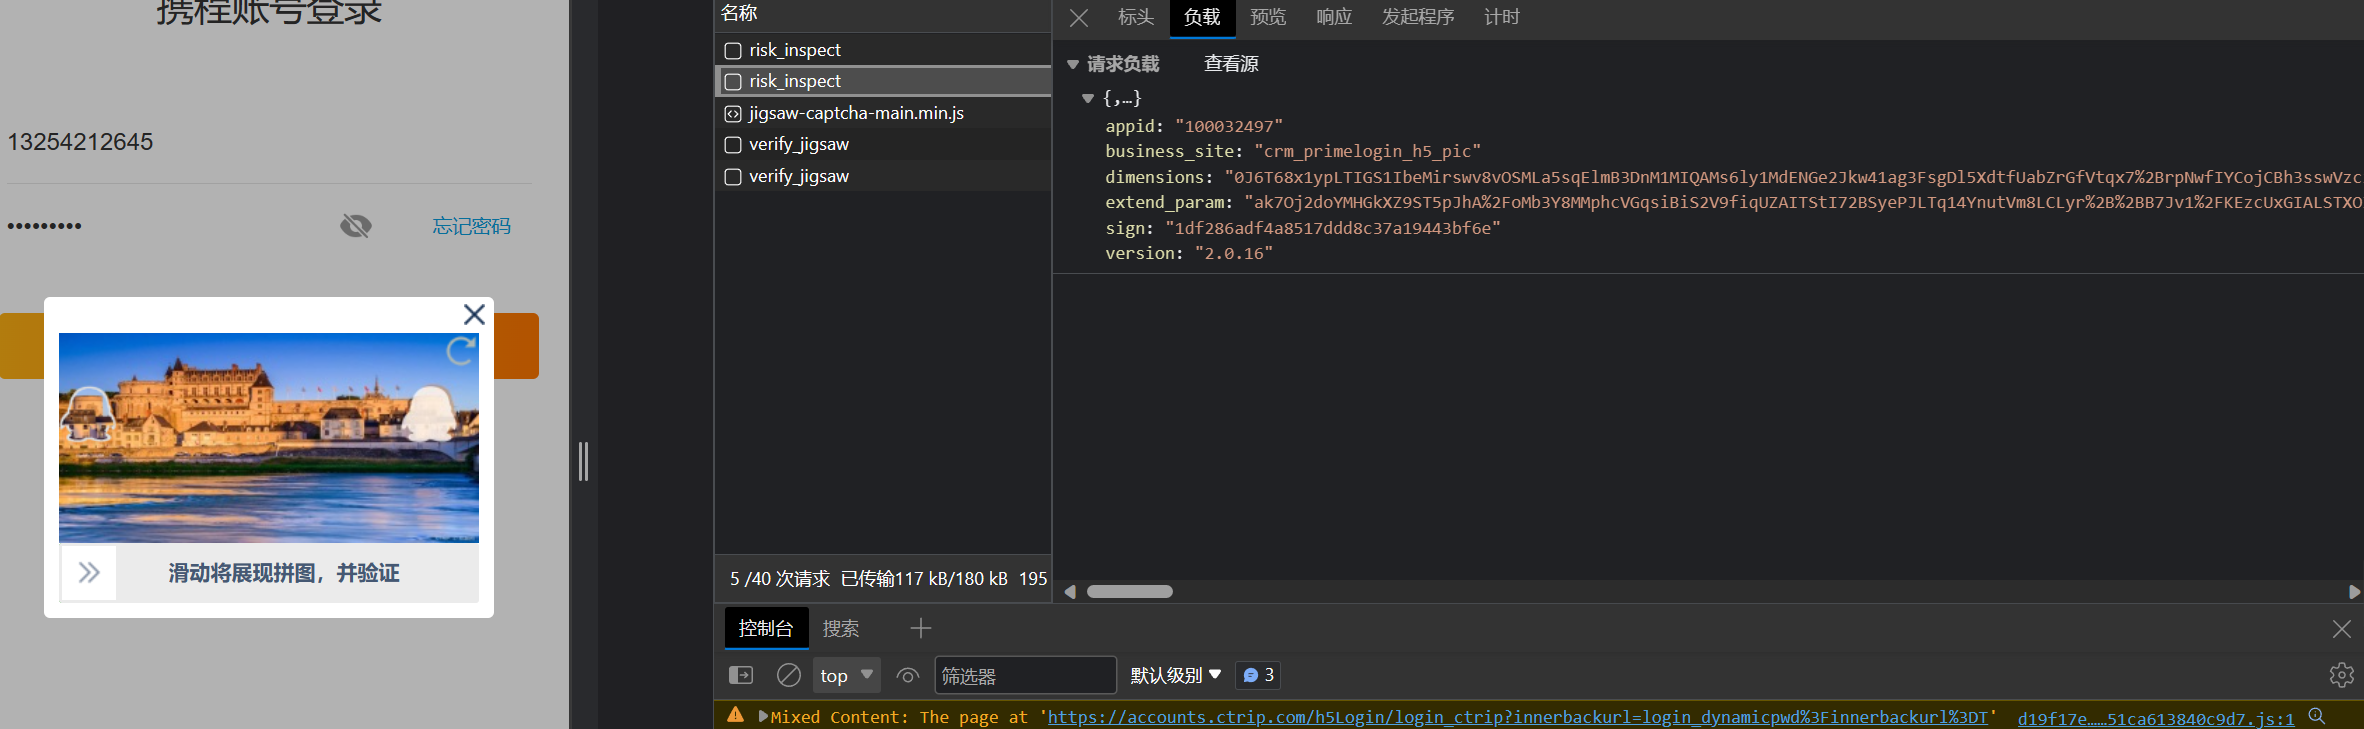The width and height of the screenshot is (2364, 729).
Task: Click the captcha slider arrow handle
Action: [x=89, y=572]
